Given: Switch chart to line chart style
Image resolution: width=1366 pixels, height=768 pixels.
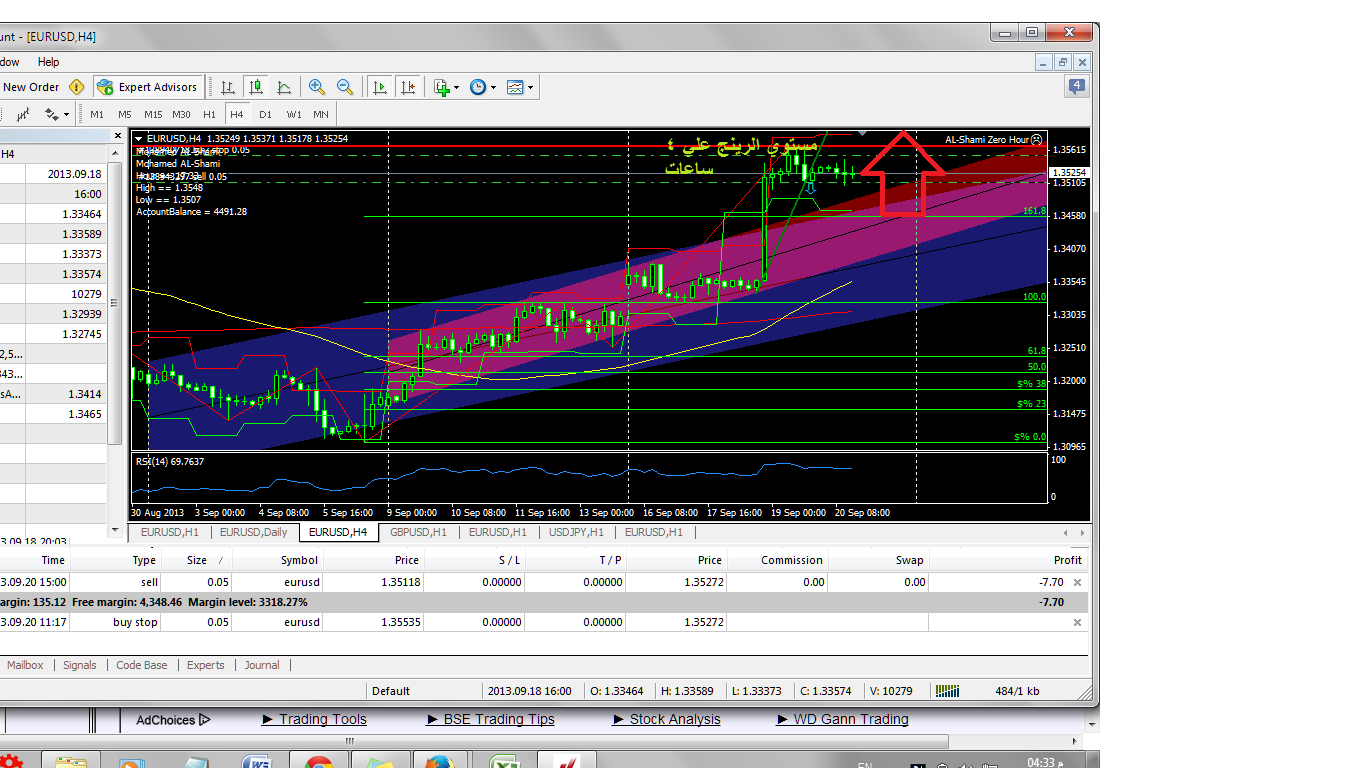Looking at the screenshot, I should 284,87.
